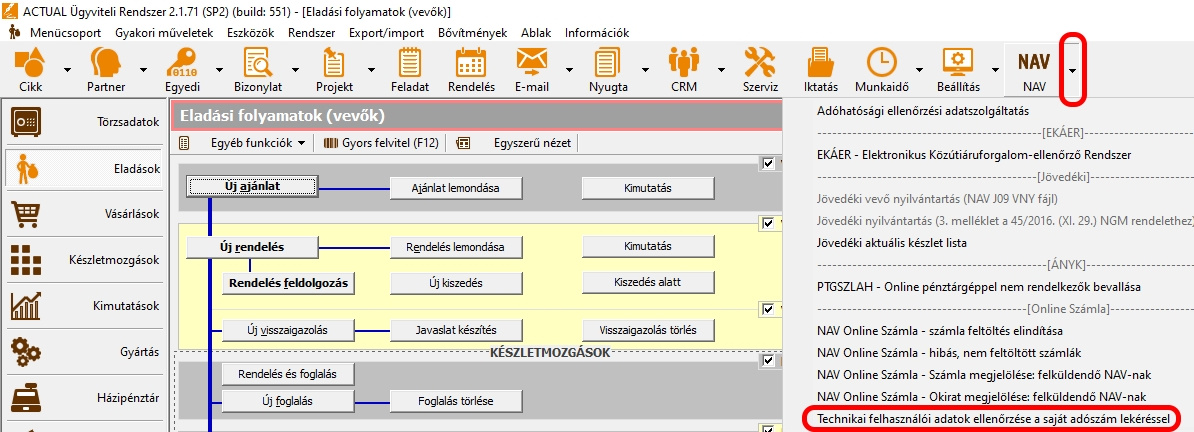Viewport: 1194px width, 432px height.
Task: Choose Technikai felhasználói adatok ellenőrzése entry
Action: coord(993,419)
